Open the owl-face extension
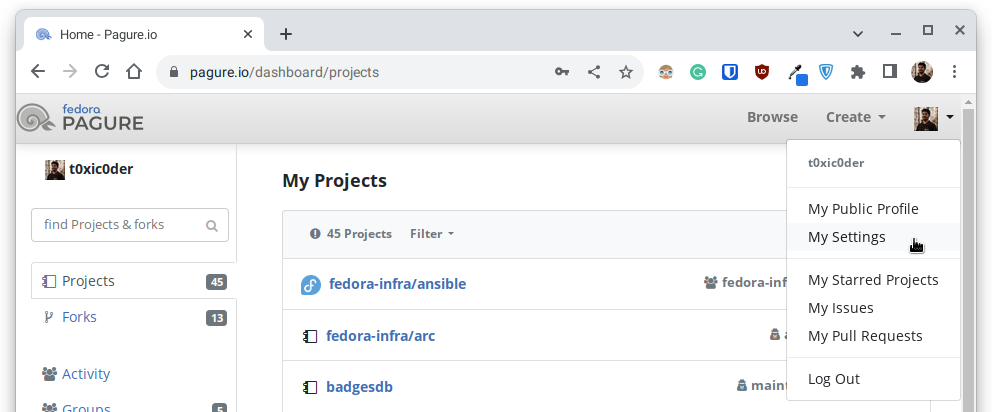 point(666,72)
